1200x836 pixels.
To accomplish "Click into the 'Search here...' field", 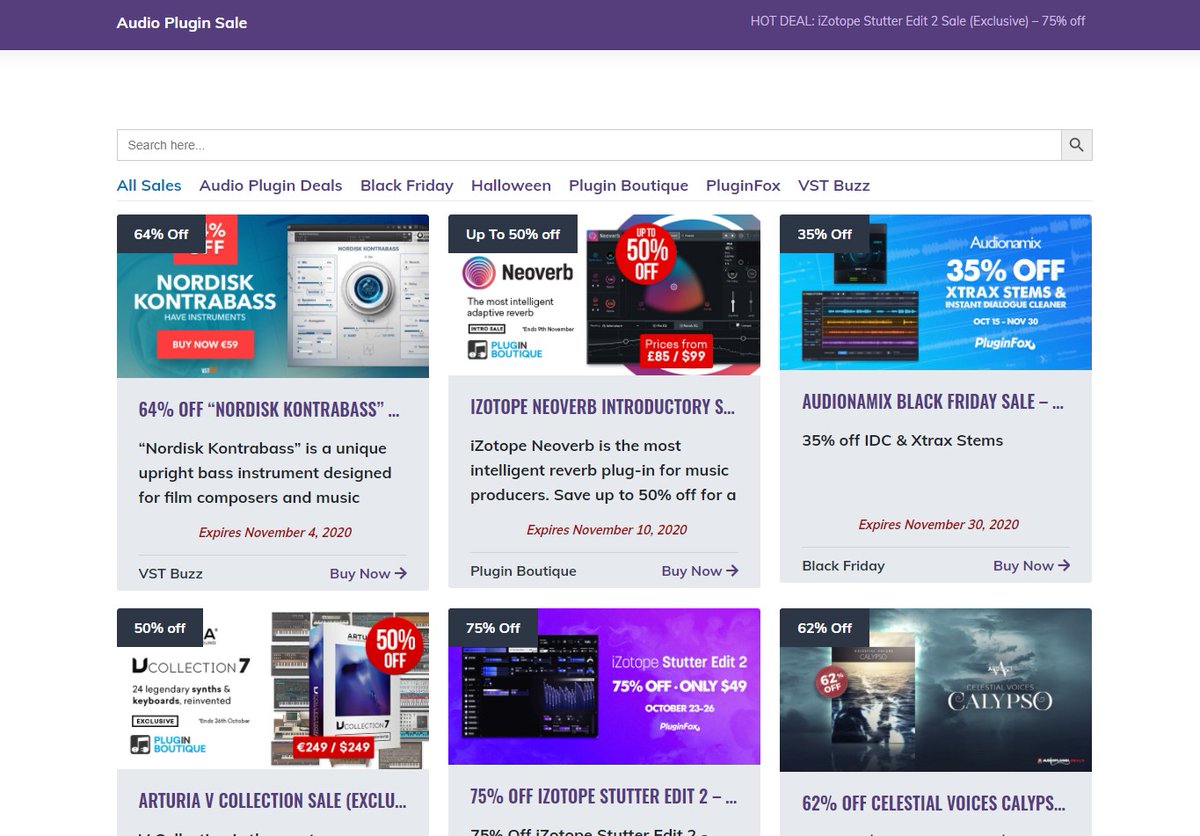I will click(589, 145).
